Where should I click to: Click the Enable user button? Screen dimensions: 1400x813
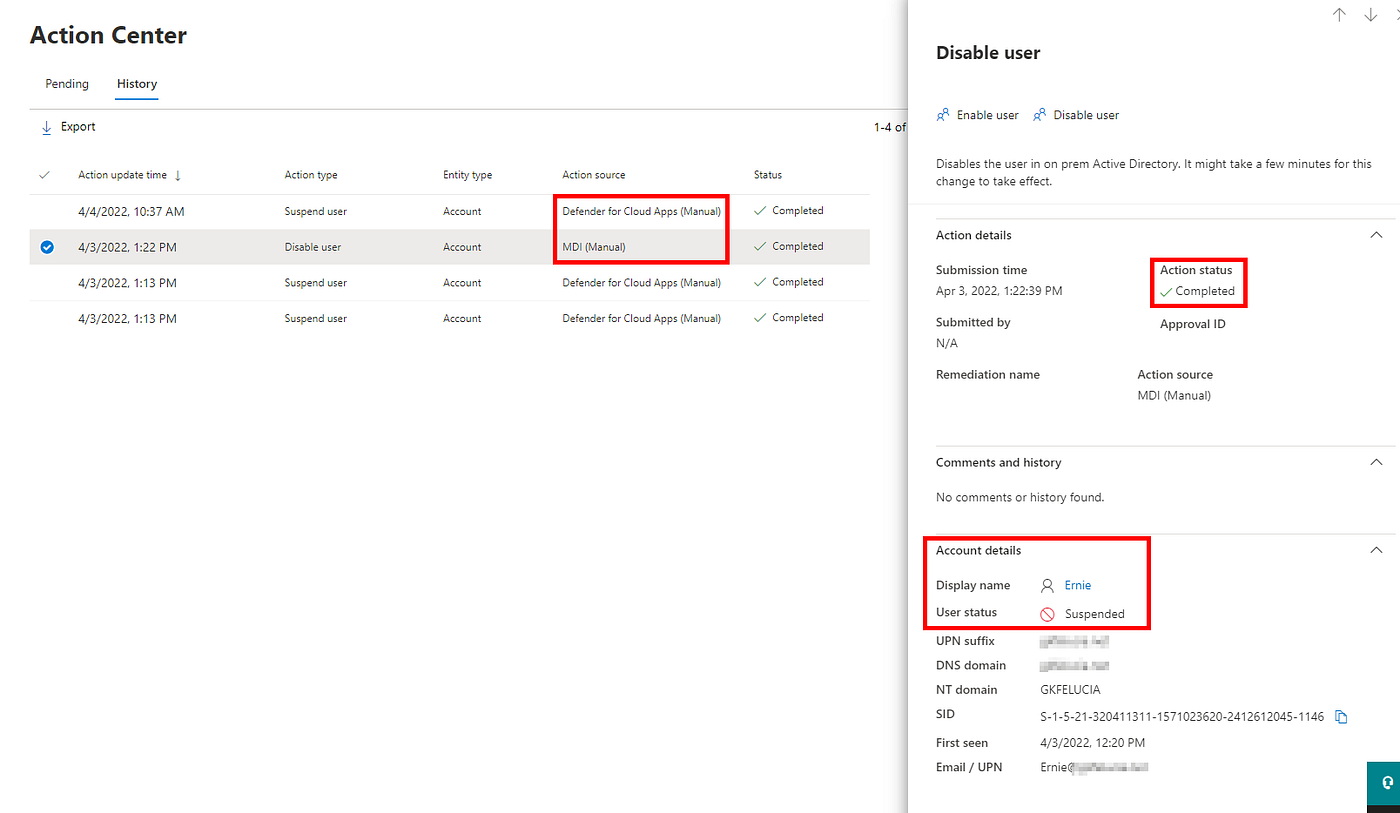coord(977,115)
